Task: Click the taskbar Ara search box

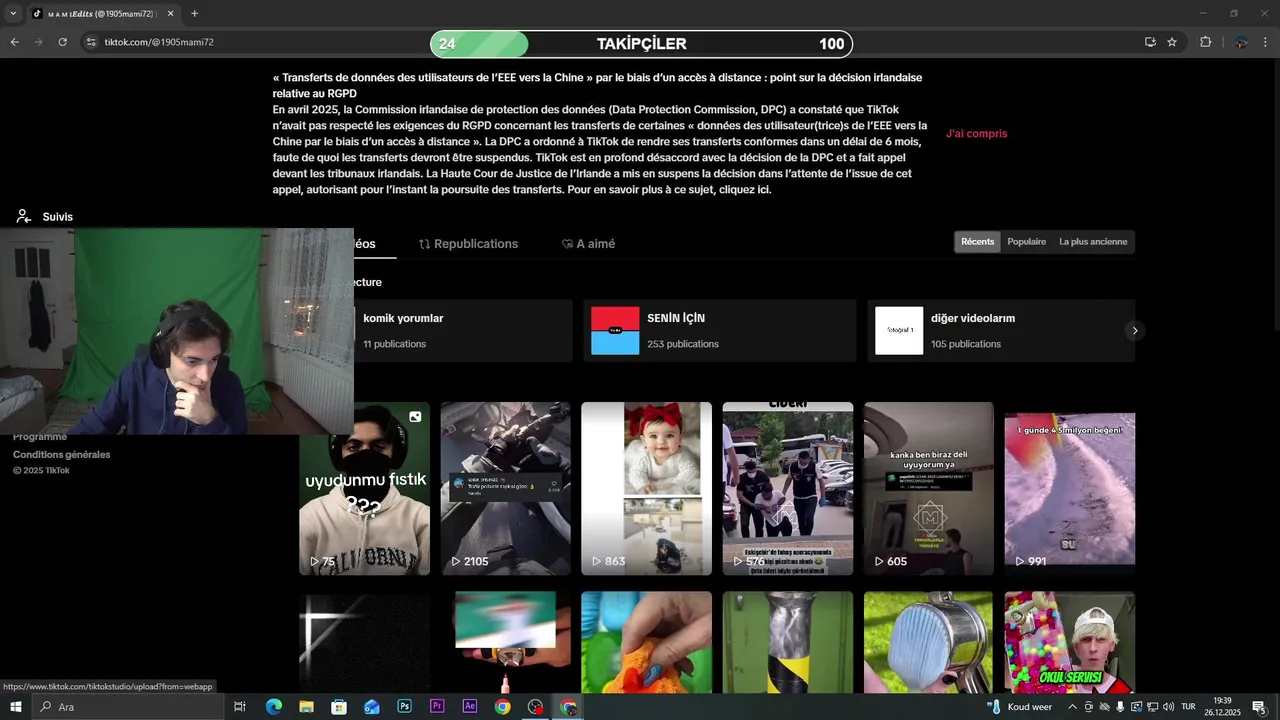Action: [x=127, y=707]
